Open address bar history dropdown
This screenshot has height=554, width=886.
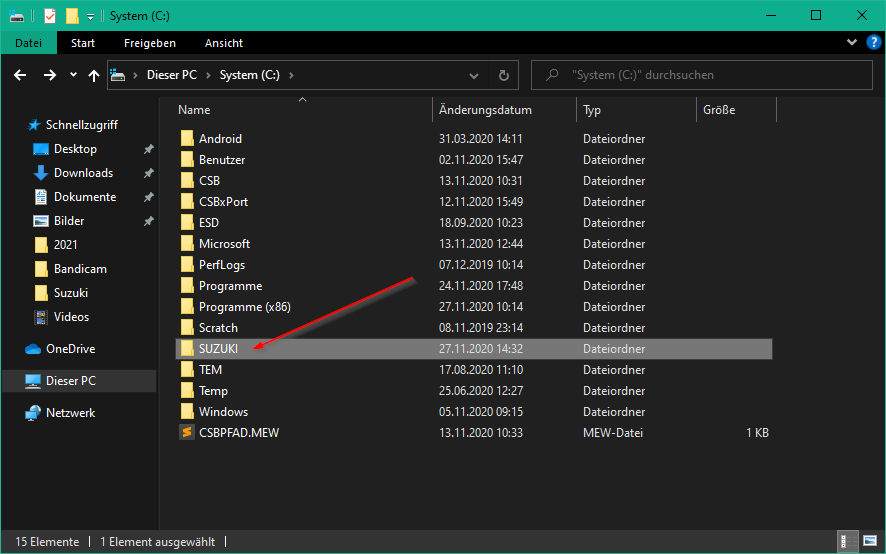[474, 75]
